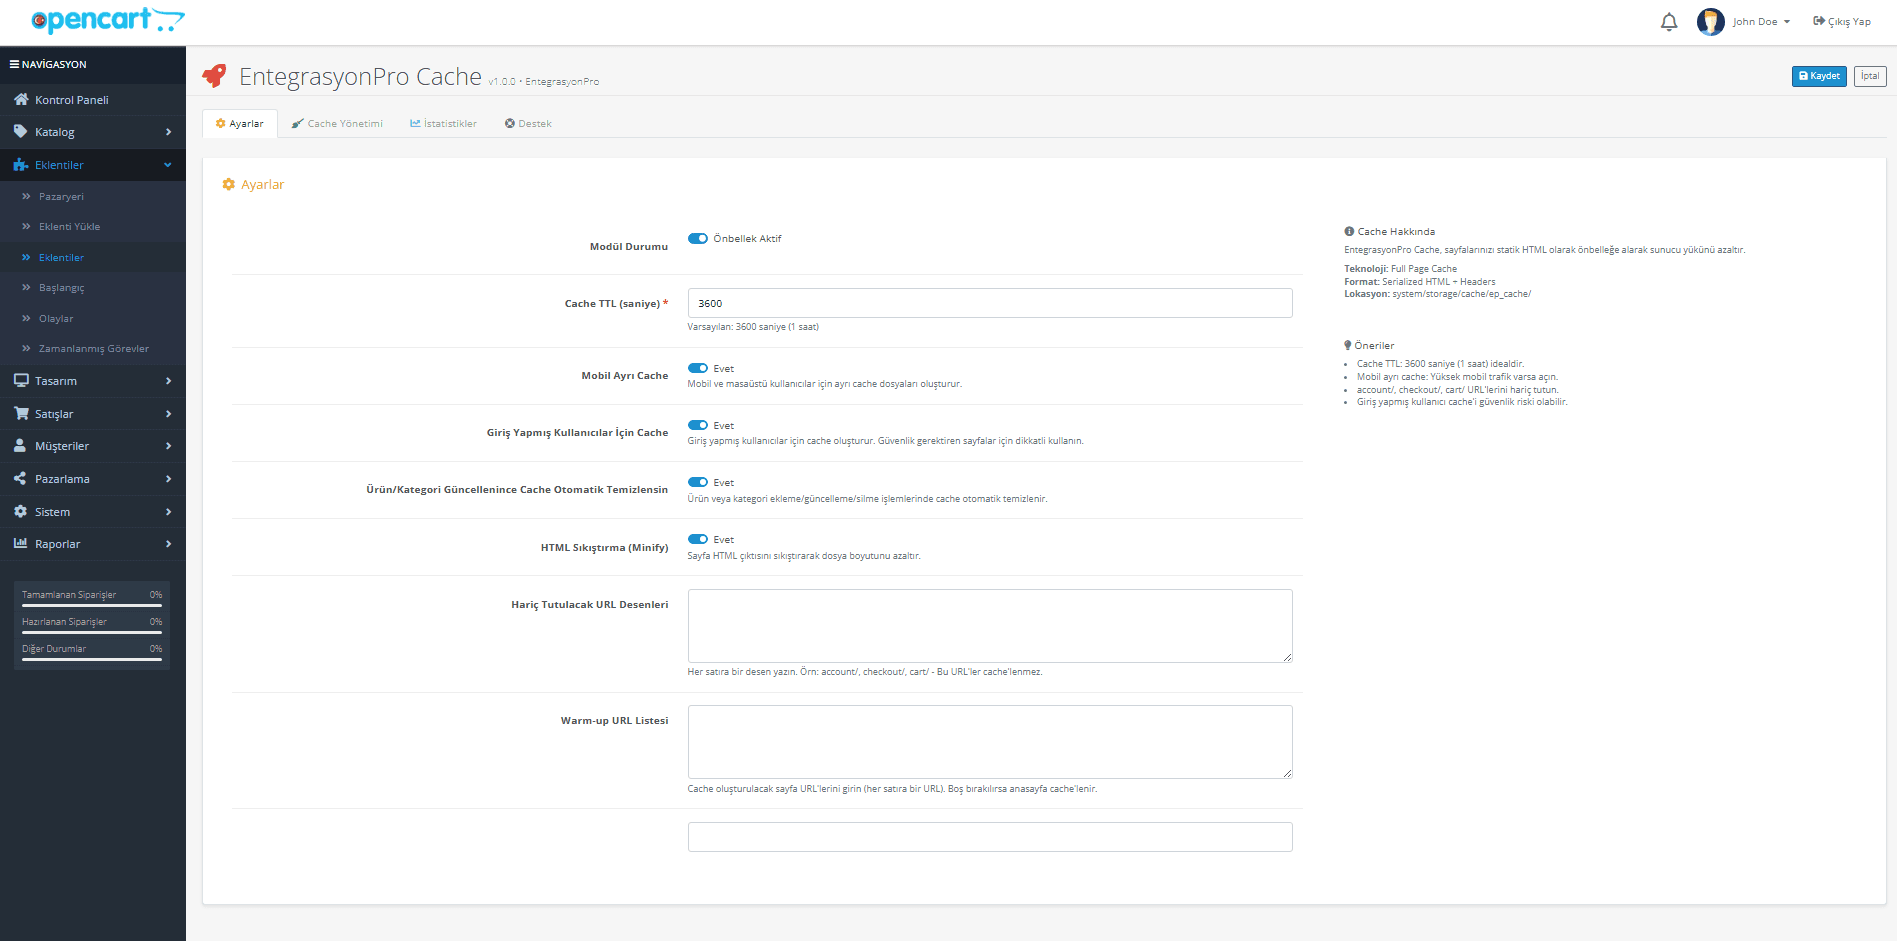The height and width of the screenshot is (941, 1897).
Task: Toggle the Mobil Ayrı Cache switch
Action: pos(698,369)
